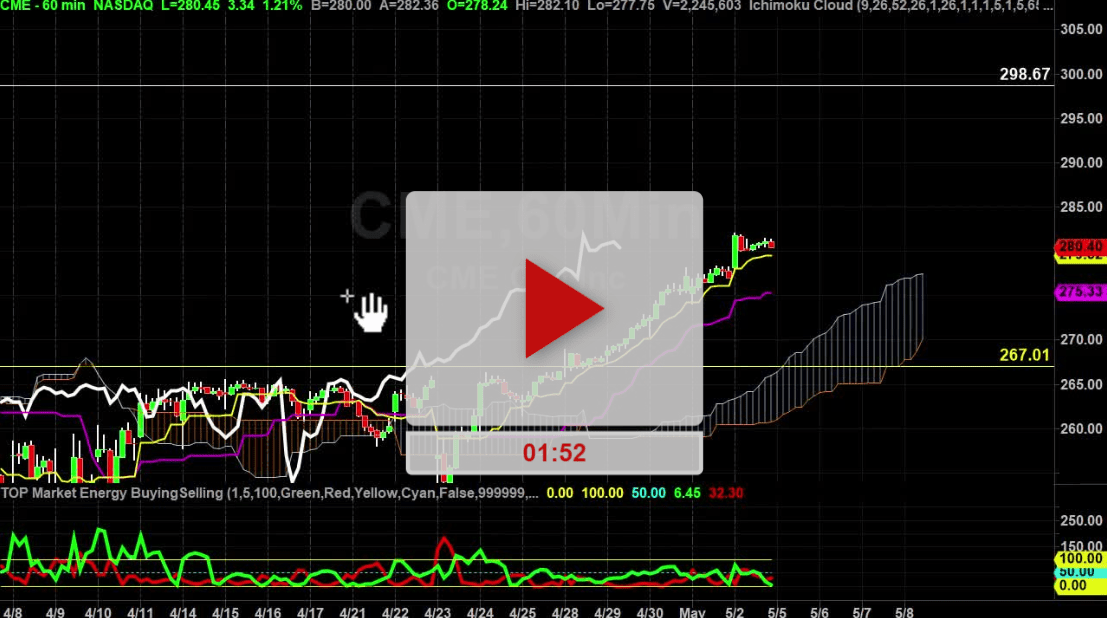Click the 285.00 price axis label

pos(1081,208)
